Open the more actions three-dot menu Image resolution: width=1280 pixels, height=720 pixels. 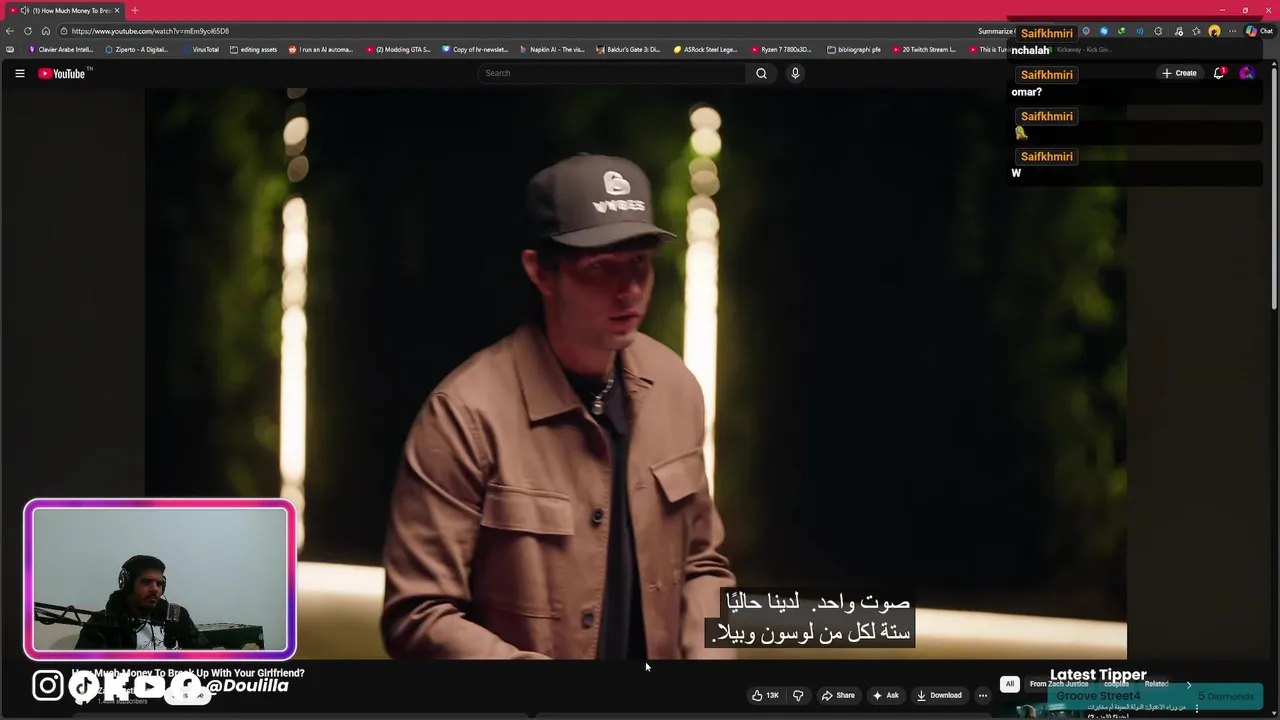point(983,695)
